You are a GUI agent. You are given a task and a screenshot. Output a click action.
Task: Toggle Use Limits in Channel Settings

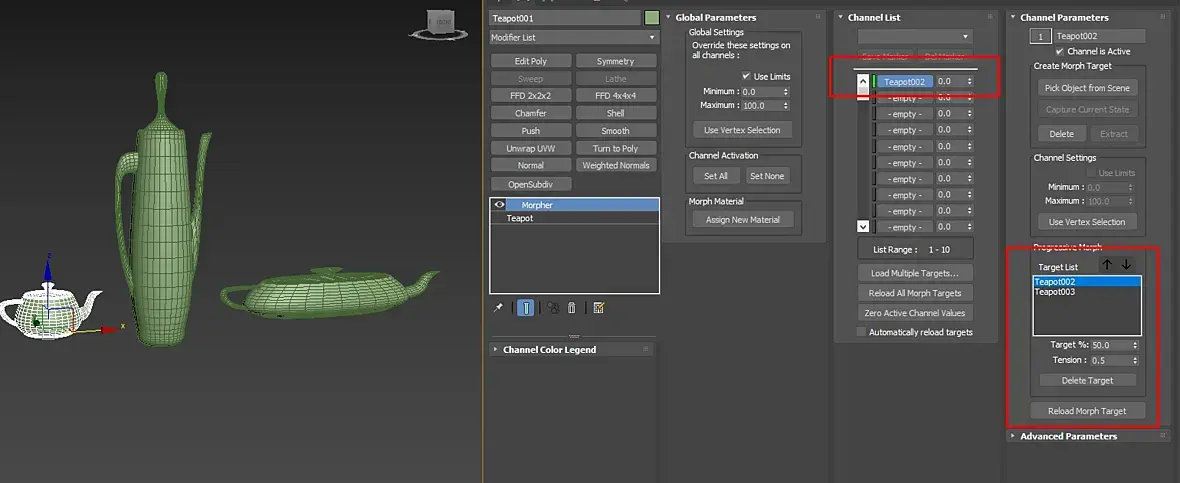[1091, 173]
